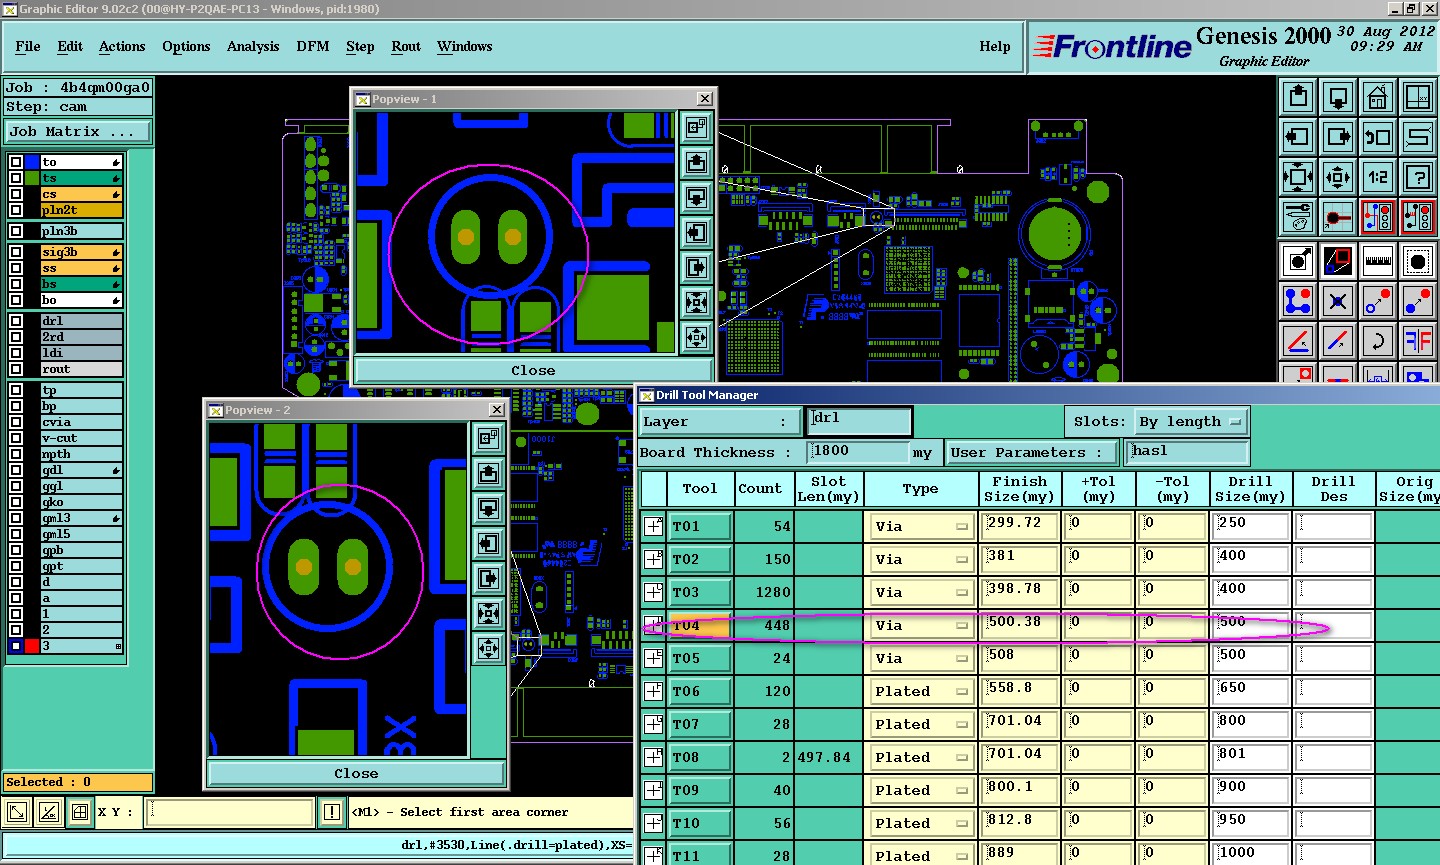Screen dimensions: 1440x865
Task: Select the mirror F flip icon
Action: coord(1417,341)
